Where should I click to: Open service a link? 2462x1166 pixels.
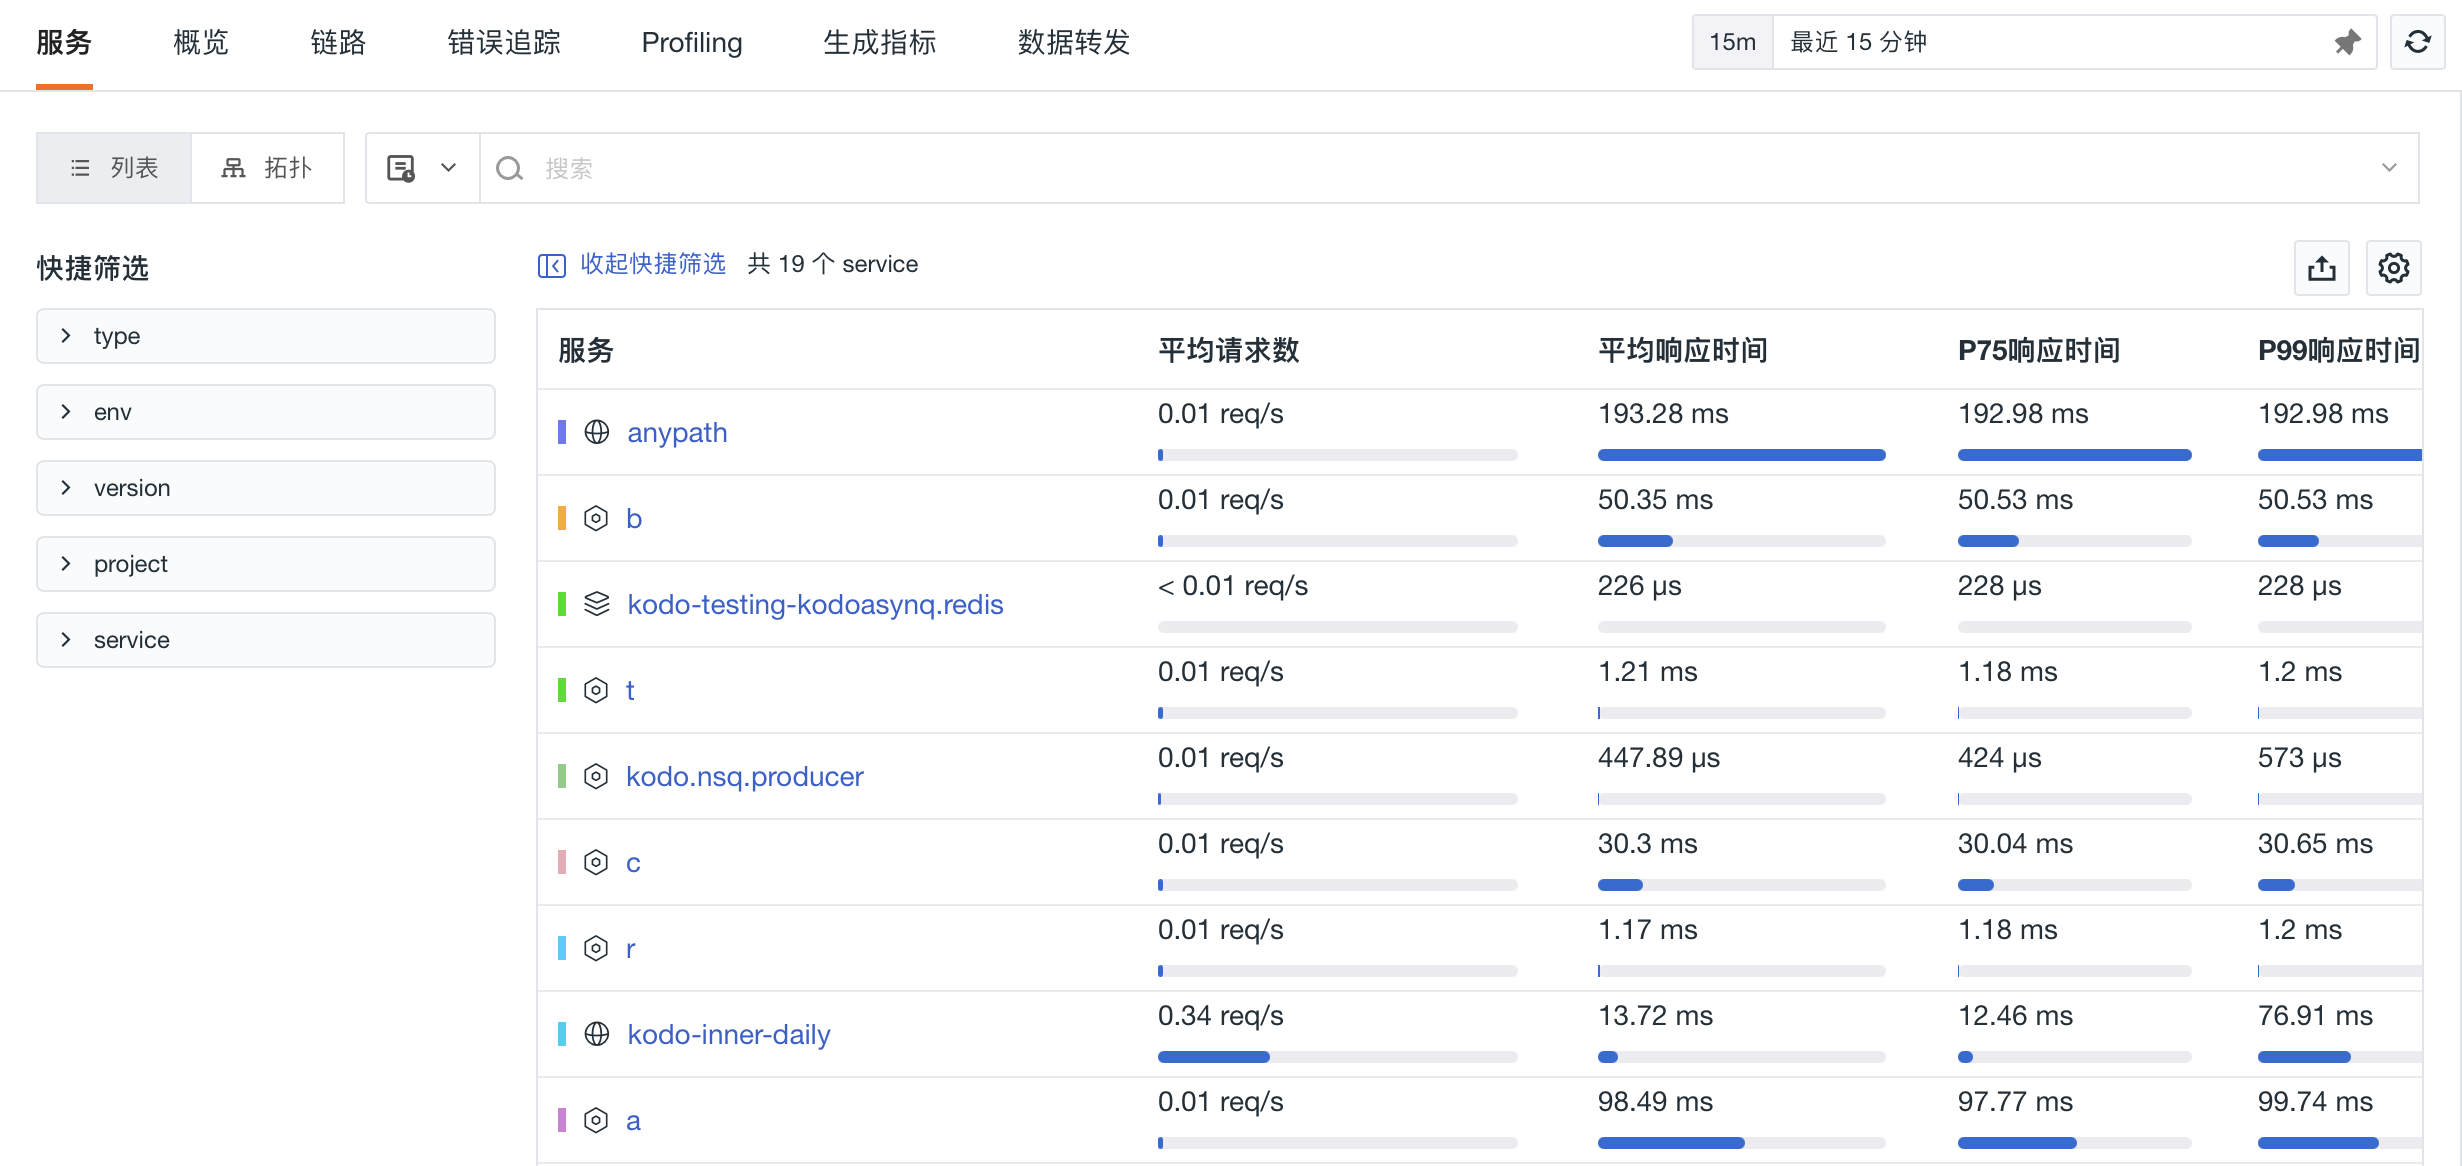[x=633, y=1120]
